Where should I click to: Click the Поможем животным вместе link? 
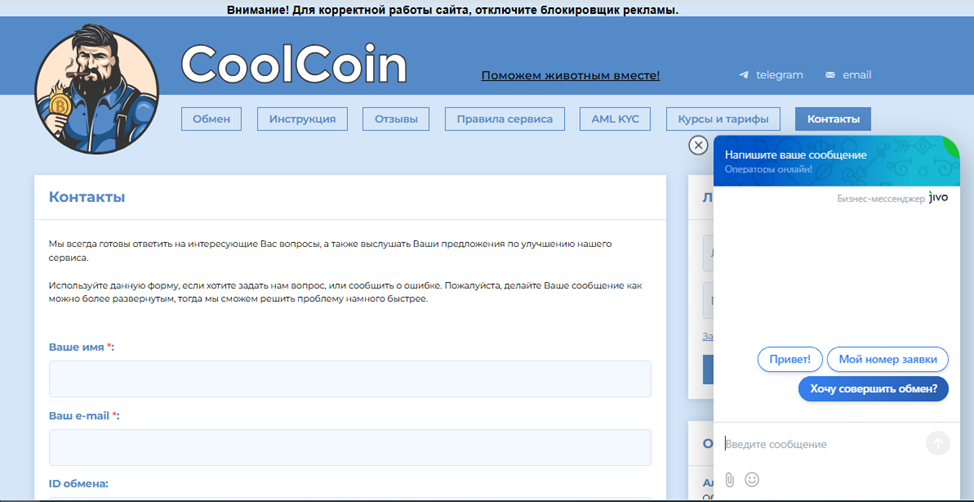tap(570, 76)
